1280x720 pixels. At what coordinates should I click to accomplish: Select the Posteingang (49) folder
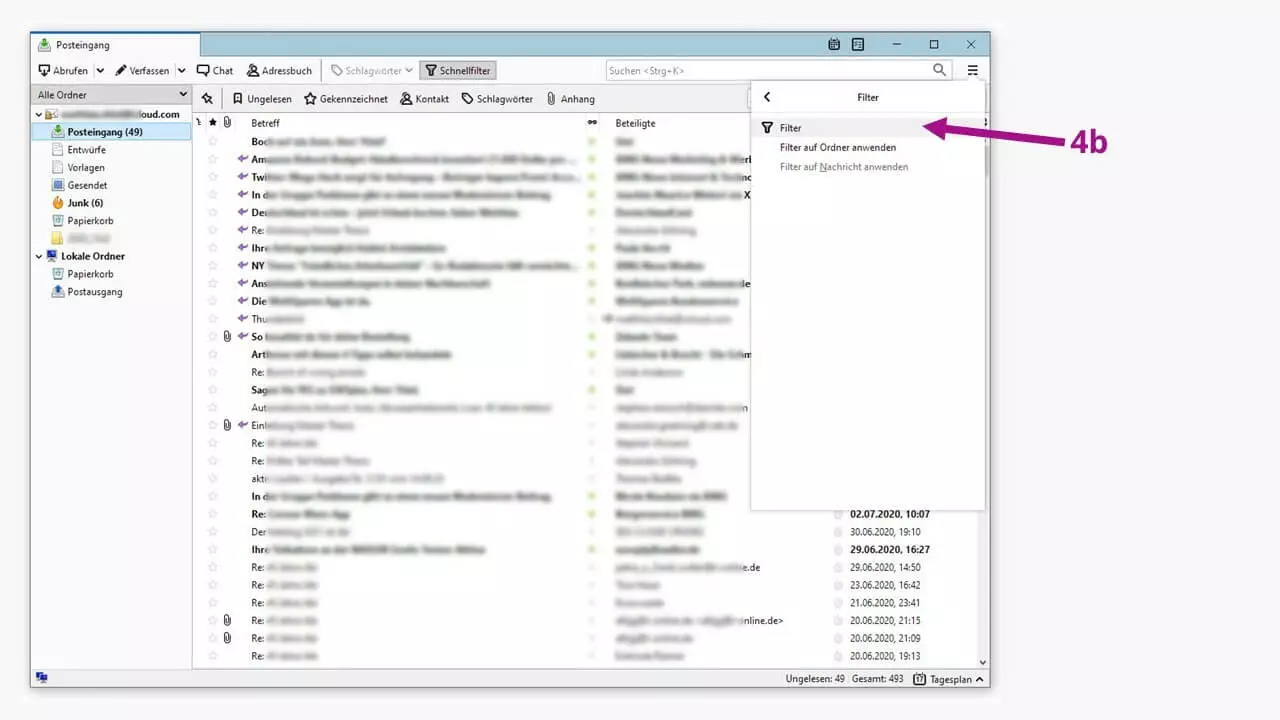111,132
